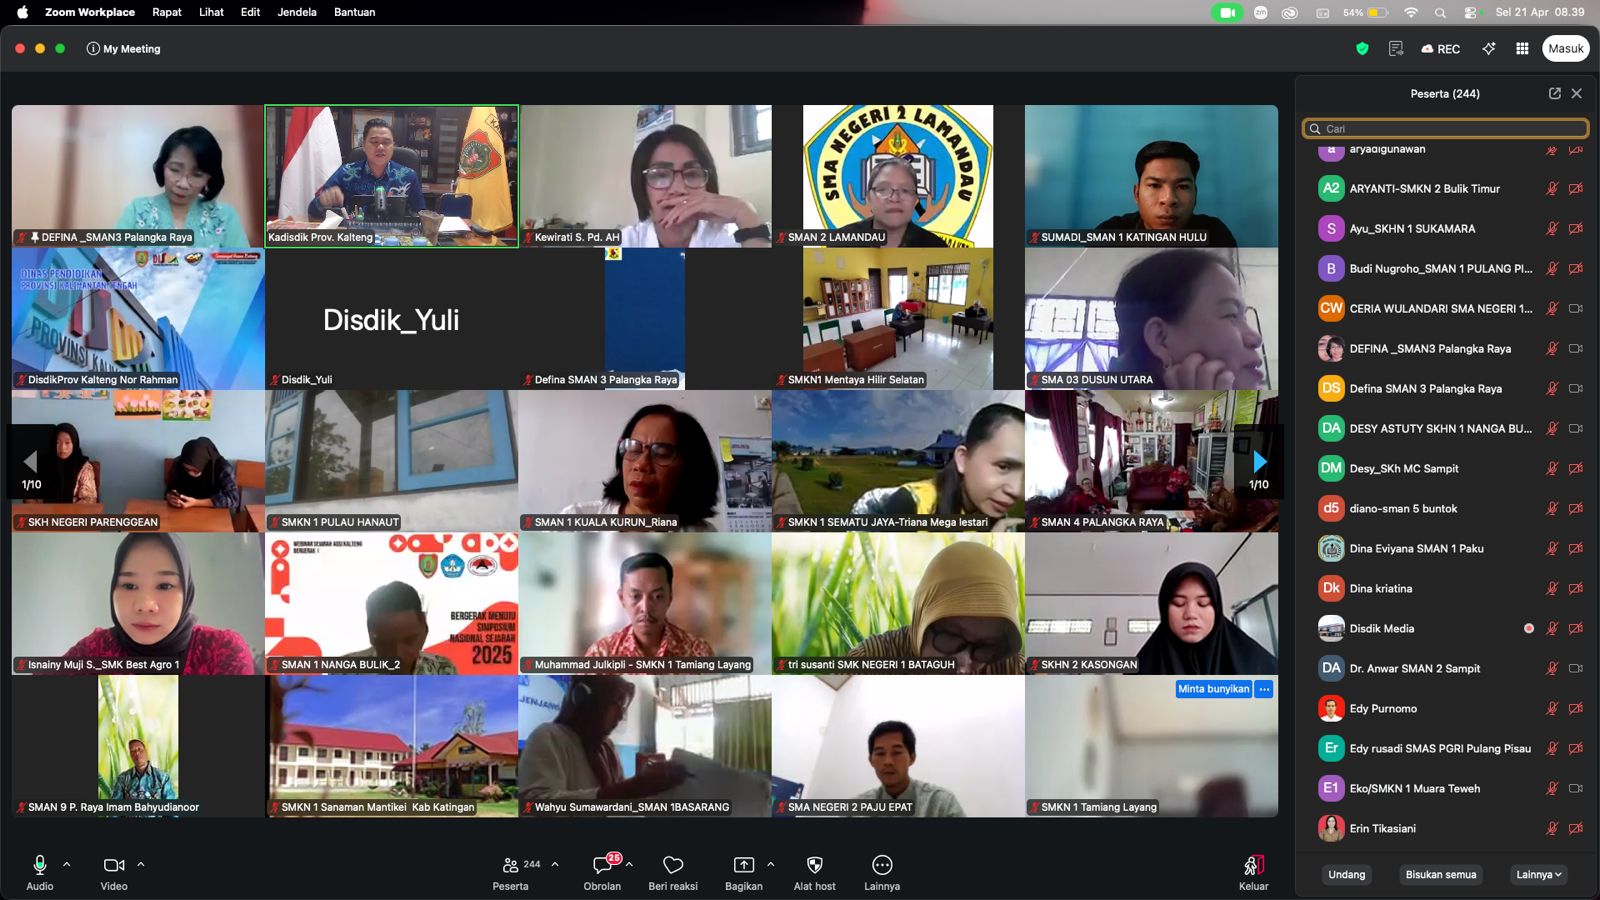This screenshot has width=1600, height=900.
Task: Click the Bagikan share screen icon
Action: pyautogui.click(x=743, y=865)
